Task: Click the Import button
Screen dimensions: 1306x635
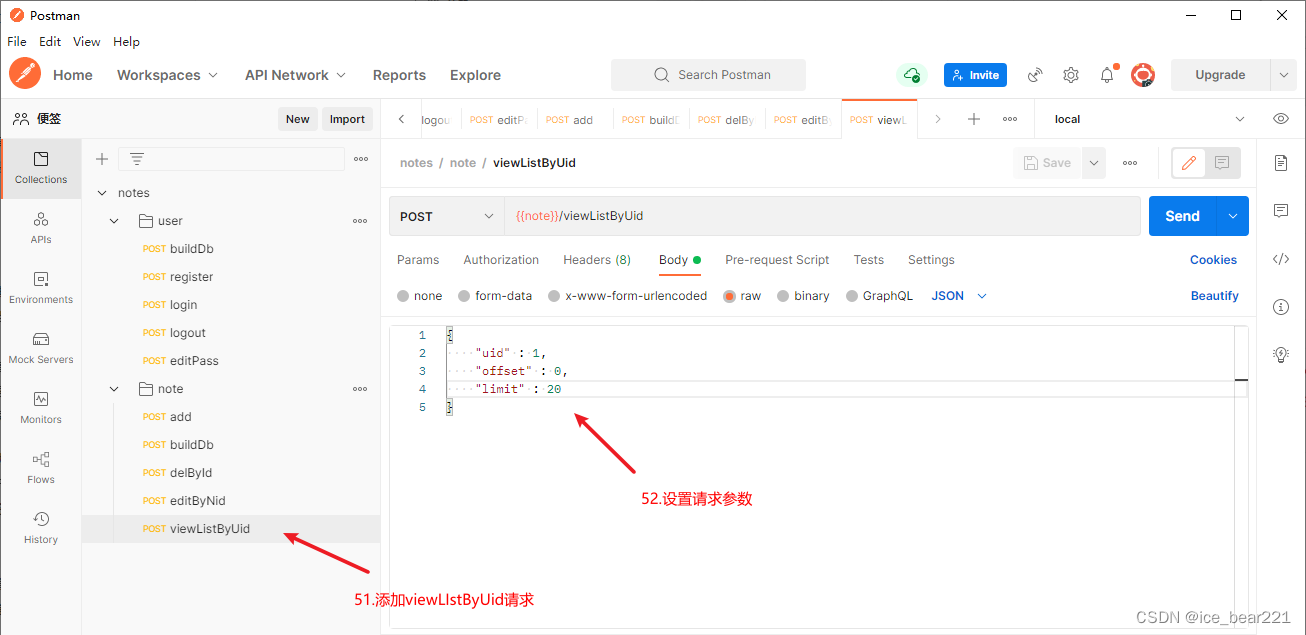Action: [347, 119]
